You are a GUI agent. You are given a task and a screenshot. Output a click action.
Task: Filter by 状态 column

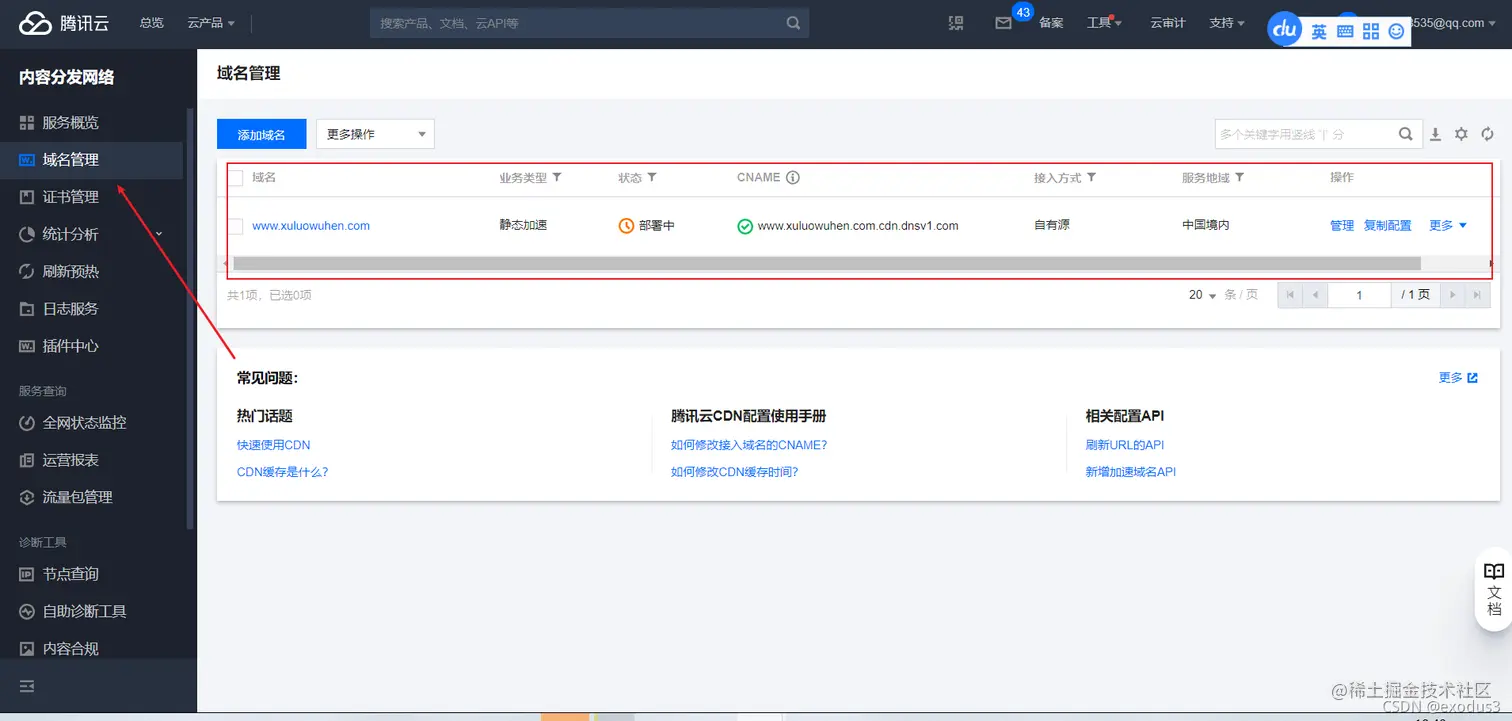pyautogui.click(x=652, y=177)
